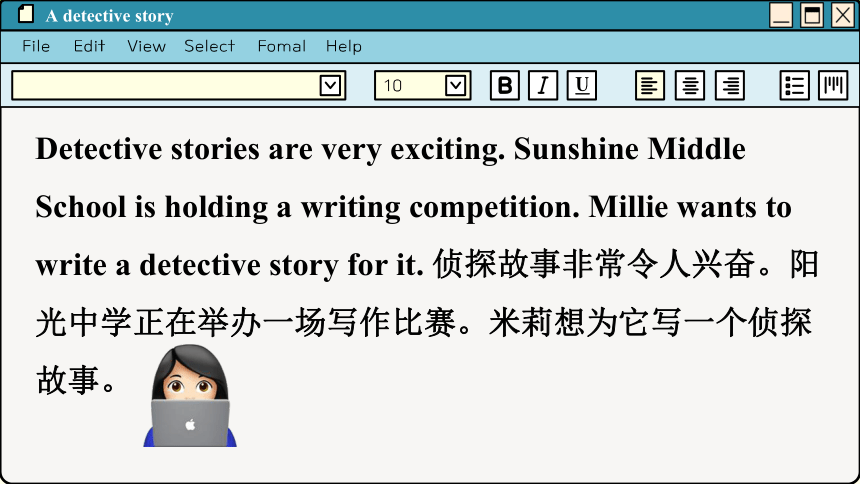Open the File menu
860x484 pixels.
pos(36,46)
